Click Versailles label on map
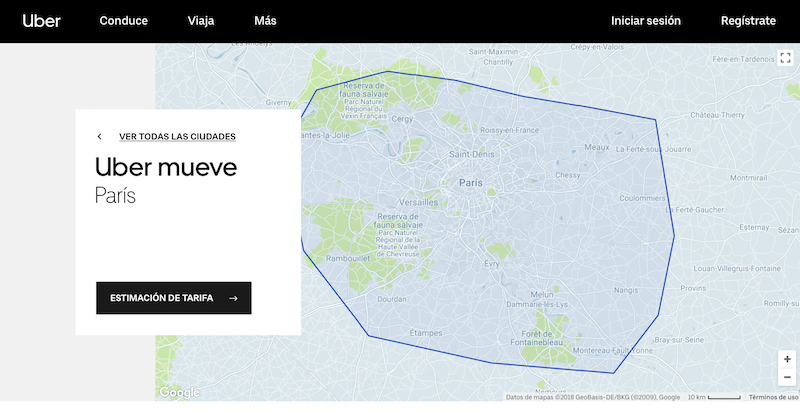The image size is (800, 411). [x=418, y=202]
